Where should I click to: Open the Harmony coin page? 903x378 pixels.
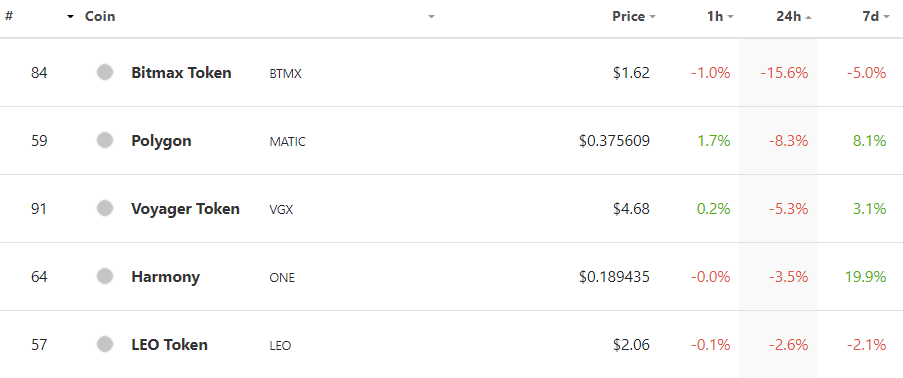(x=165, y=277)
